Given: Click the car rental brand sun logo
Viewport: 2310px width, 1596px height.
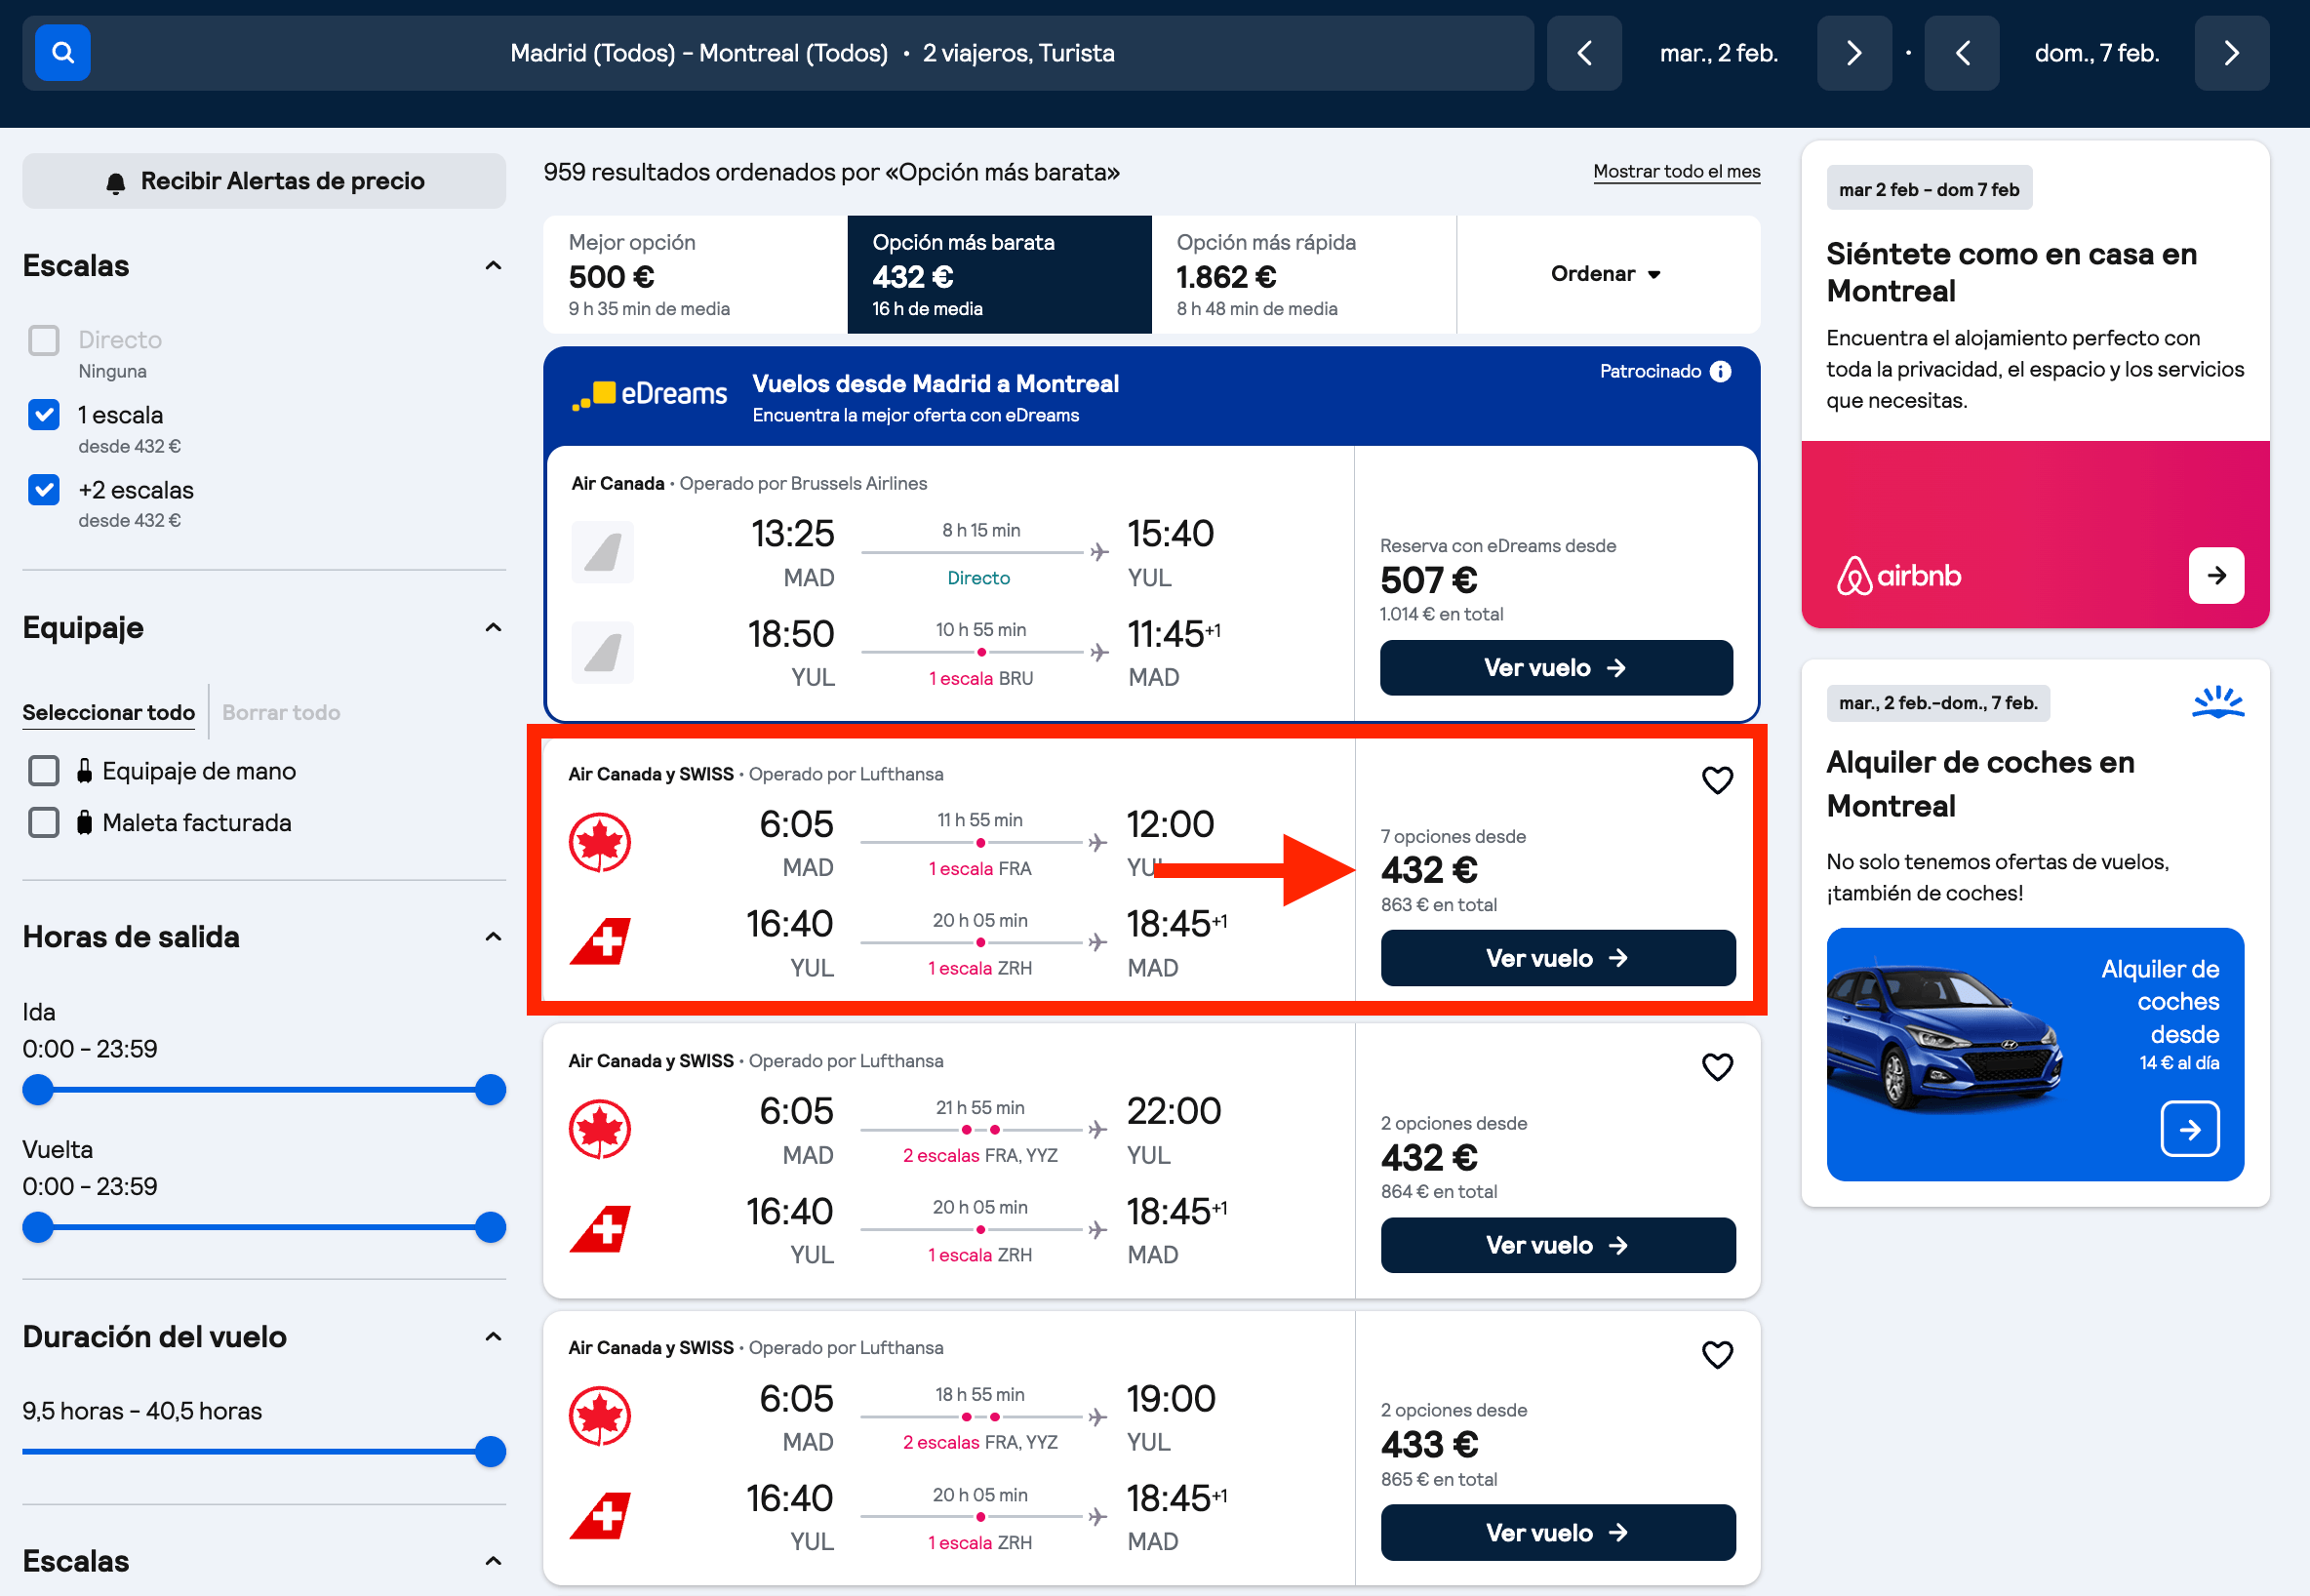Looking at the screenshot, I should tap(2217, 702).
